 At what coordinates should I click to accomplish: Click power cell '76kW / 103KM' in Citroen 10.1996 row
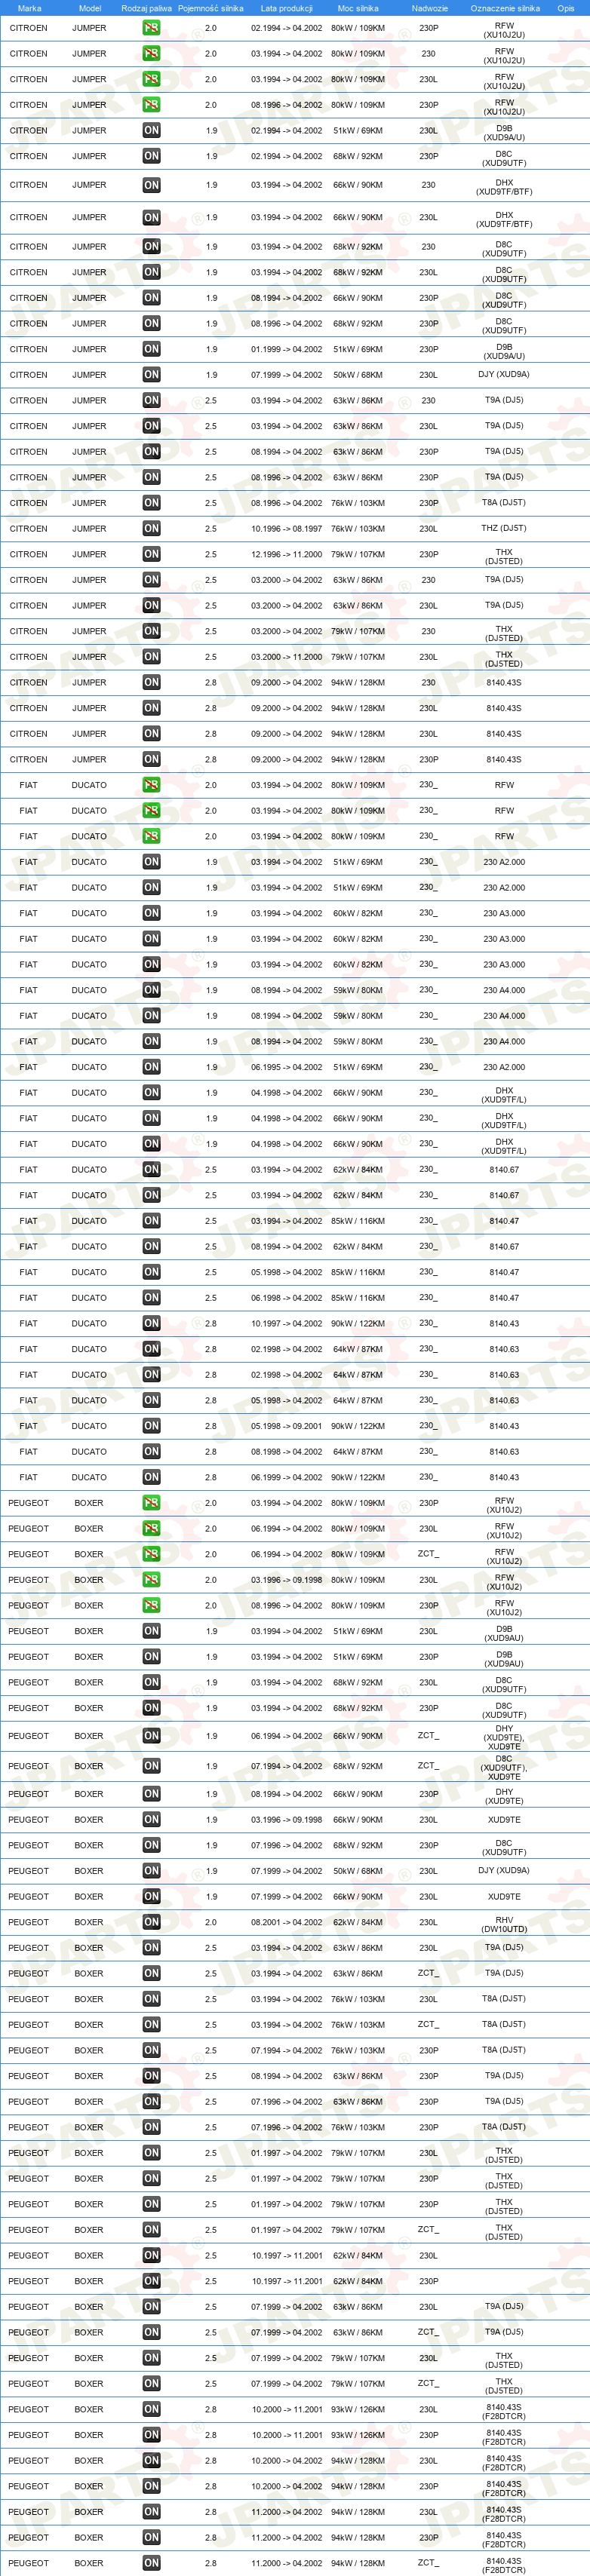point(358,529)
